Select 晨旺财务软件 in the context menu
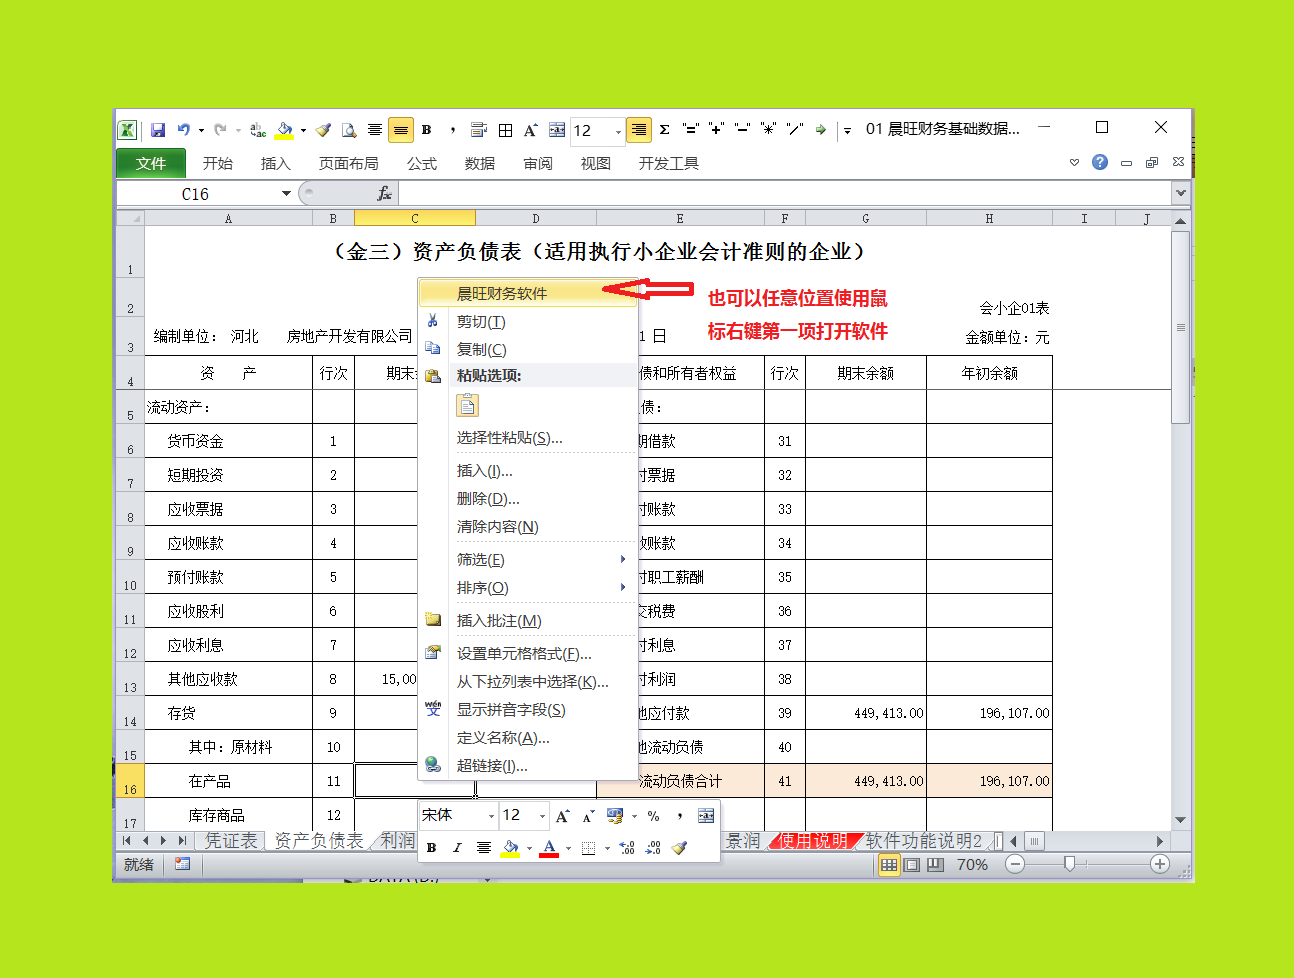The image size is (1294, 978). (x=502, y=293)
